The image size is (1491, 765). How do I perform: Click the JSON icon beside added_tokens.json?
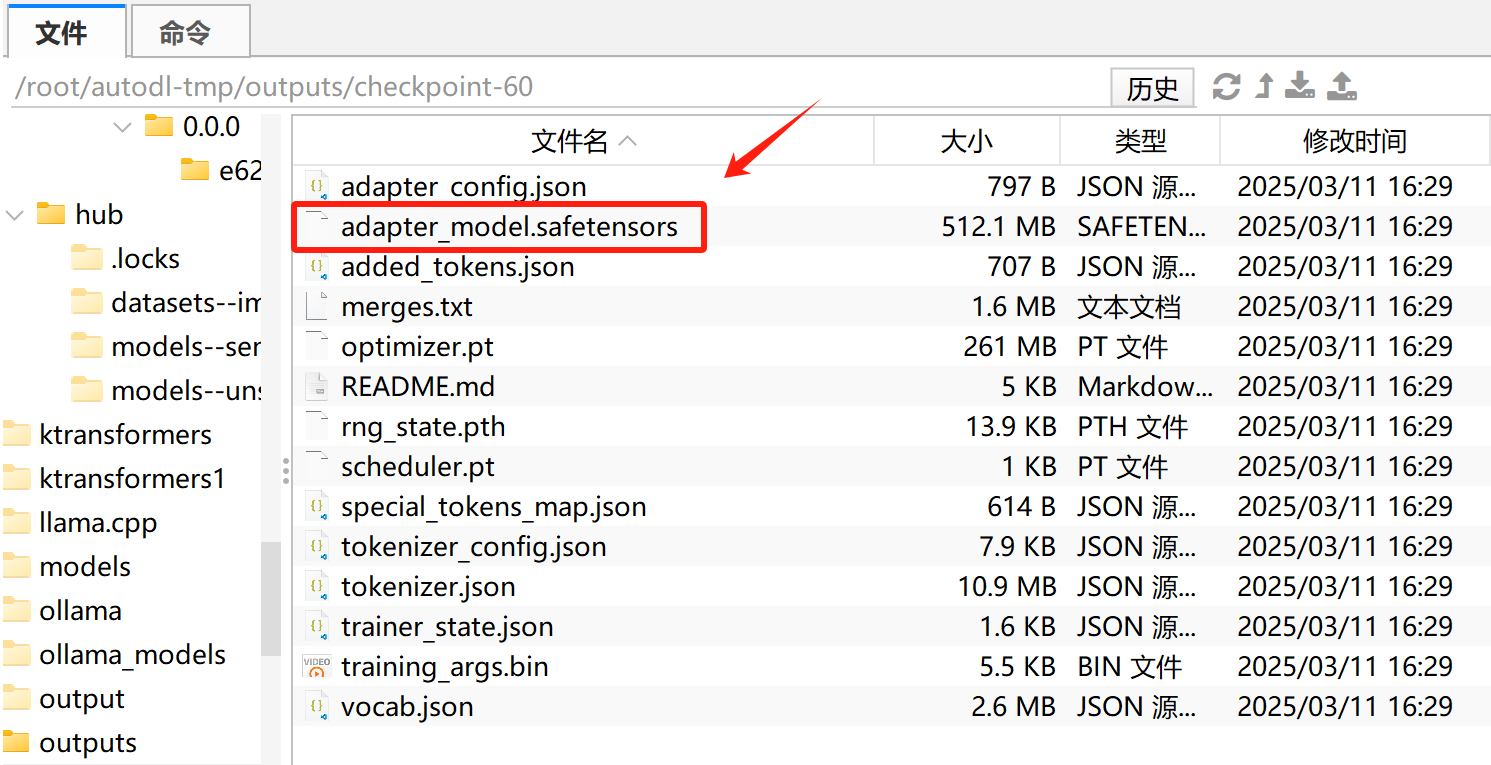click(x=316, y=266)
